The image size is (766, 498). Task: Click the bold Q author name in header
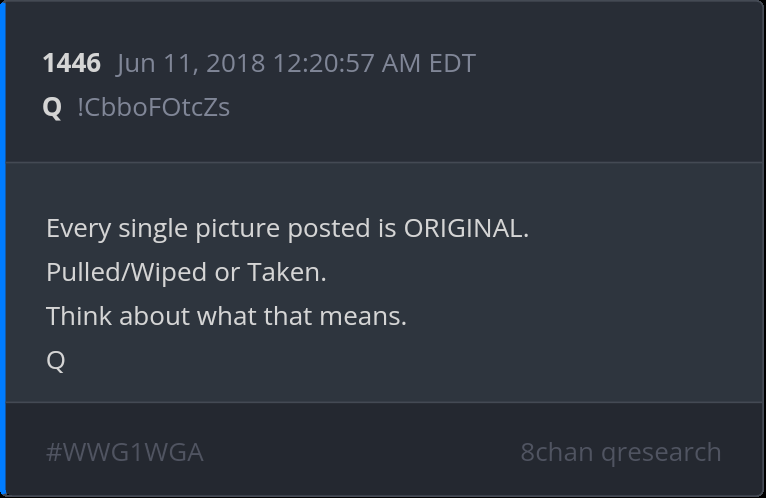tap(52, 108)
